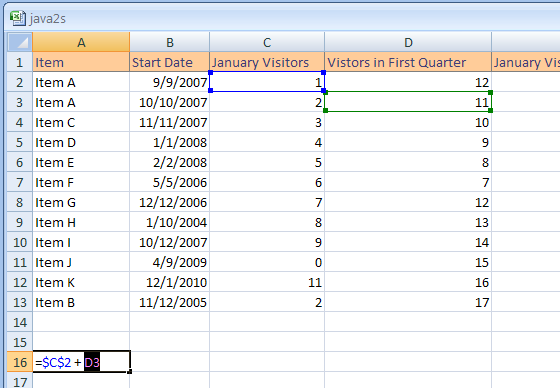Select row 14 header
Screen dimensions: 560x388
20,323
